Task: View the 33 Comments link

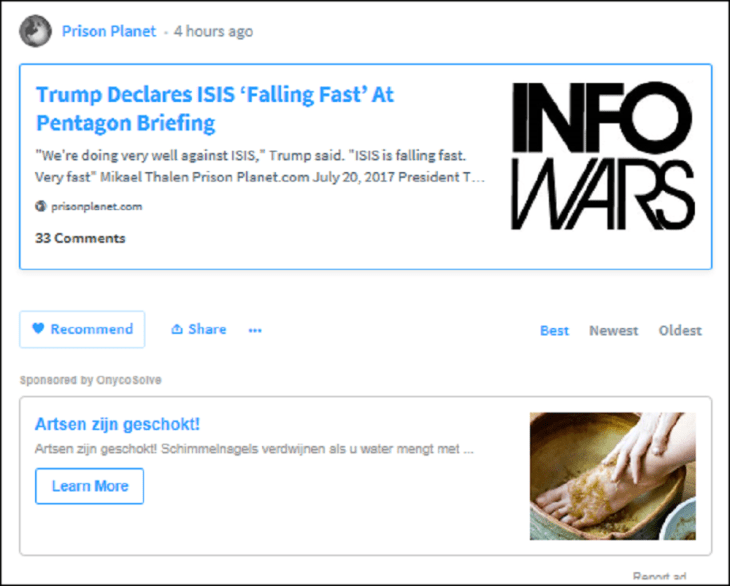Action: coord(80,238)
